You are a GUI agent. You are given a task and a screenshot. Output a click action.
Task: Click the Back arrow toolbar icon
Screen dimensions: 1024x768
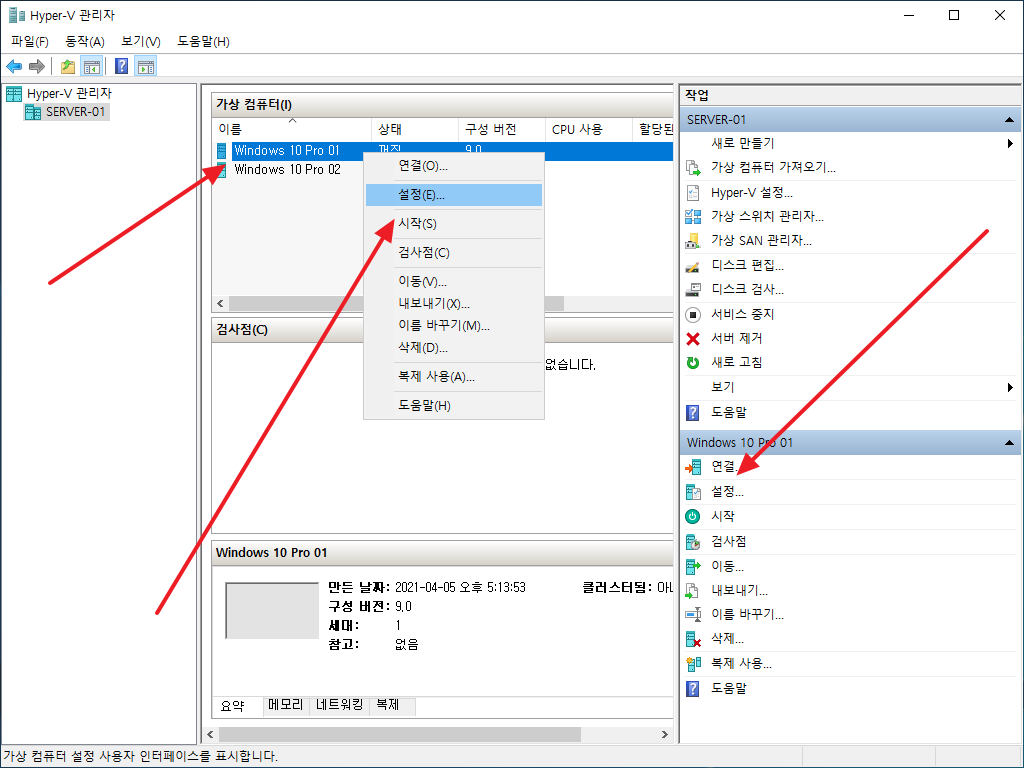(x=14, y=66)
